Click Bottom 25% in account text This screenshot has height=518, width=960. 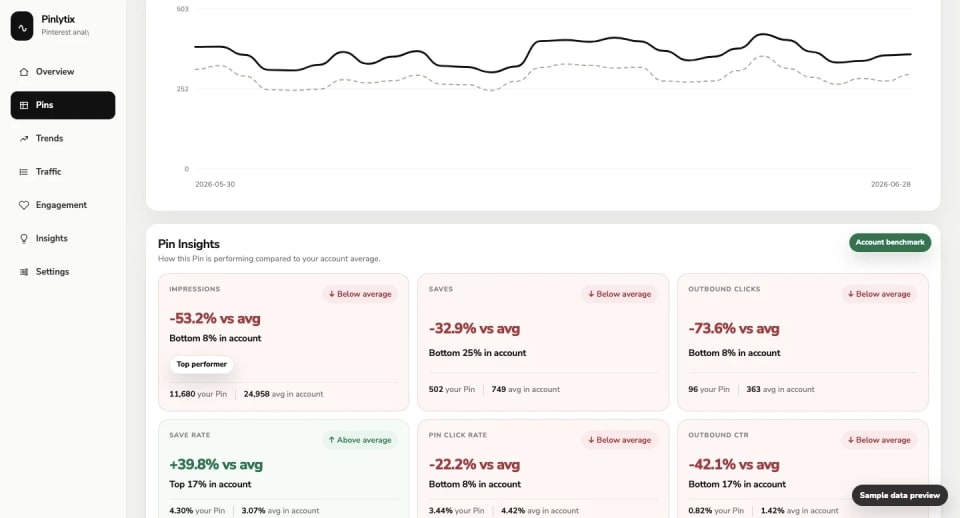pyautogui.click(x=478, y=353)
